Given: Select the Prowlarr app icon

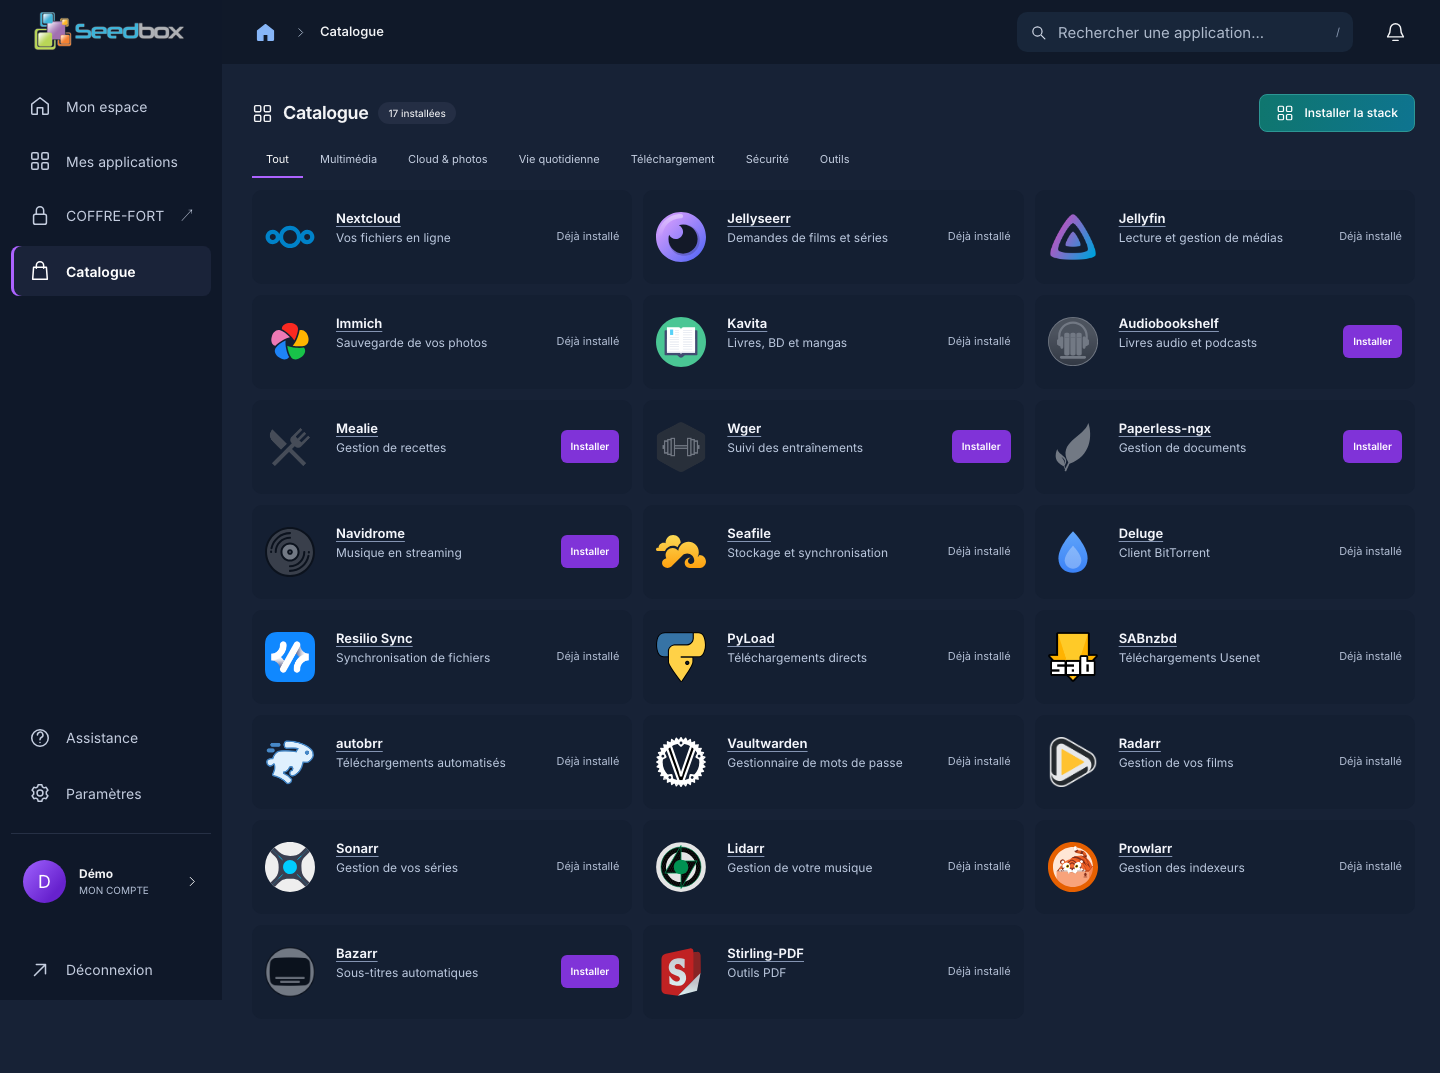Looking at the screenshot, I should [x=1073, y=867].
